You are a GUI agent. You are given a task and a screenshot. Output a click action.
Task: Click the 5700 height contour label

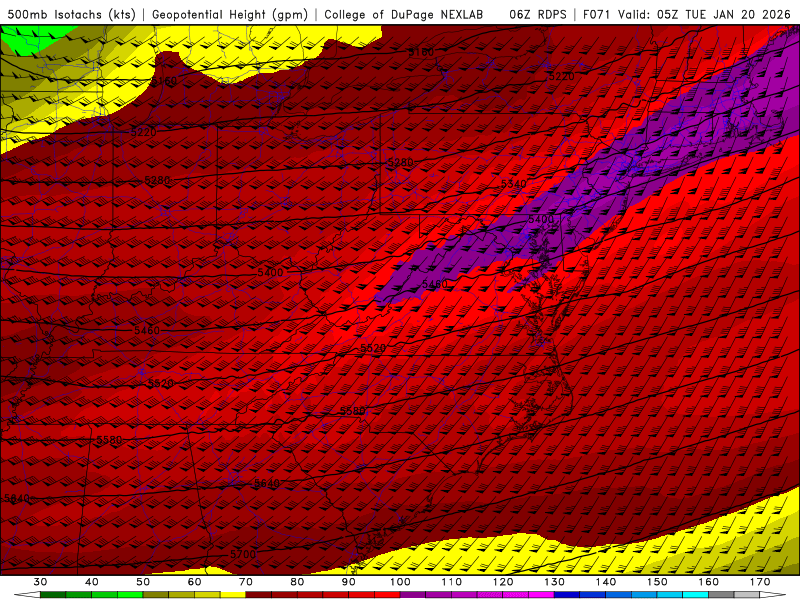point(243,554)
